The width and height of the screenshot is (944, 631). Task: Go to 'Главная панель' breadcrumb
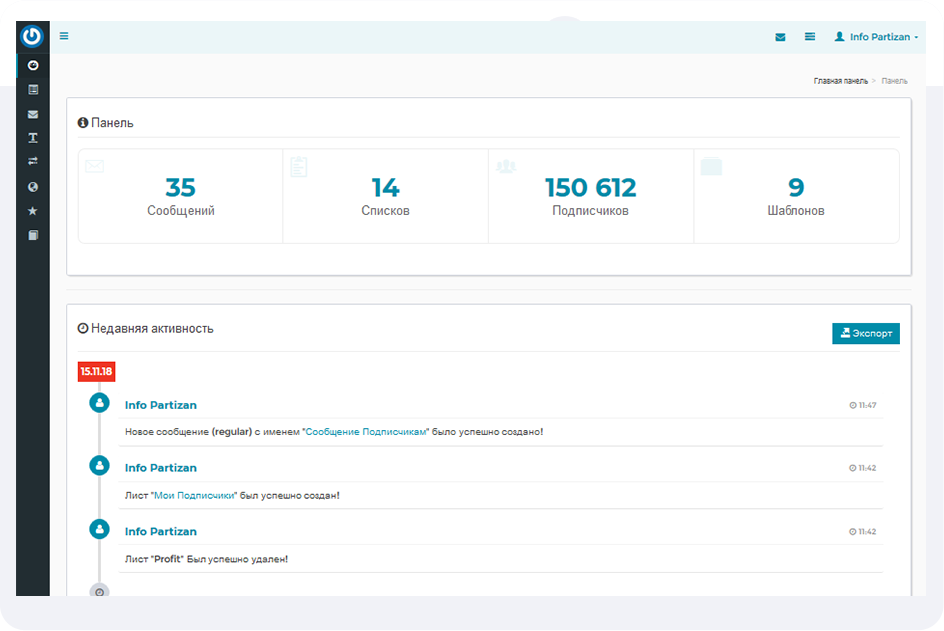(x=840, y=80)
